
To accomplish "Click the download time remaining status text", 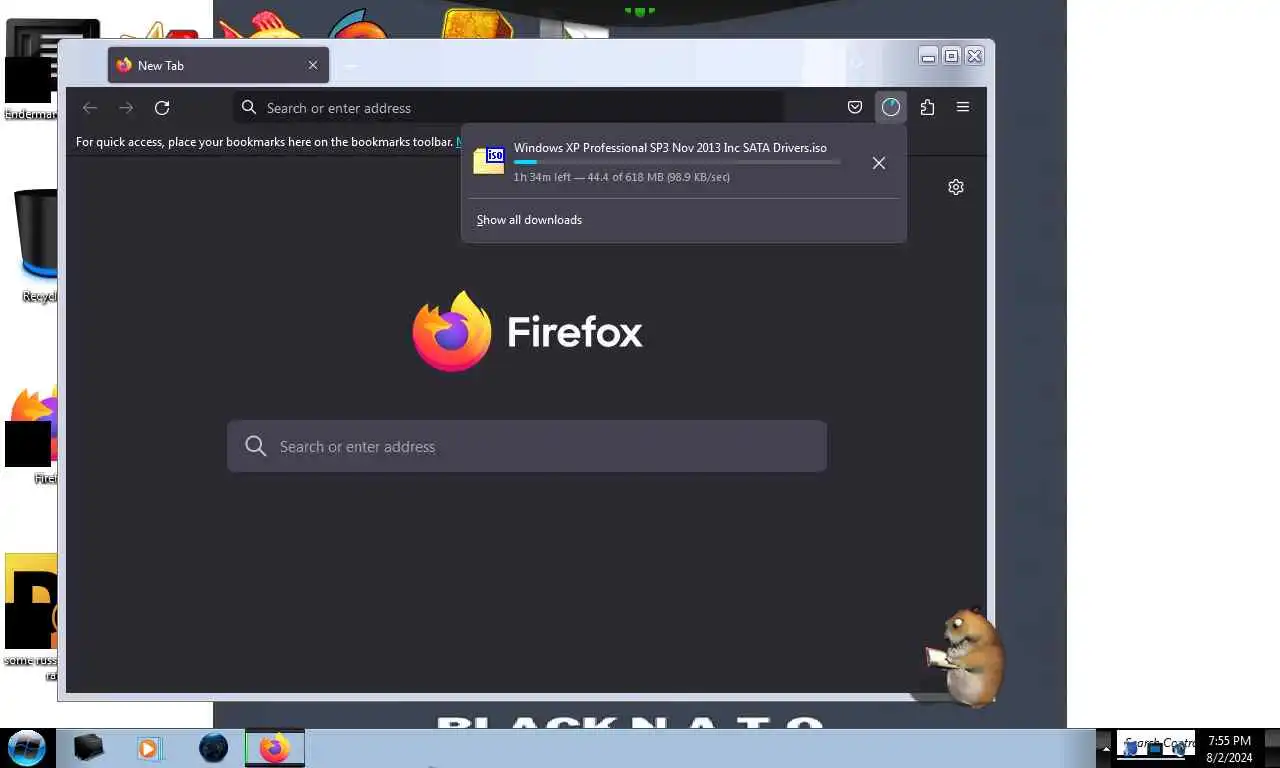I will click(x=621, y=177).
